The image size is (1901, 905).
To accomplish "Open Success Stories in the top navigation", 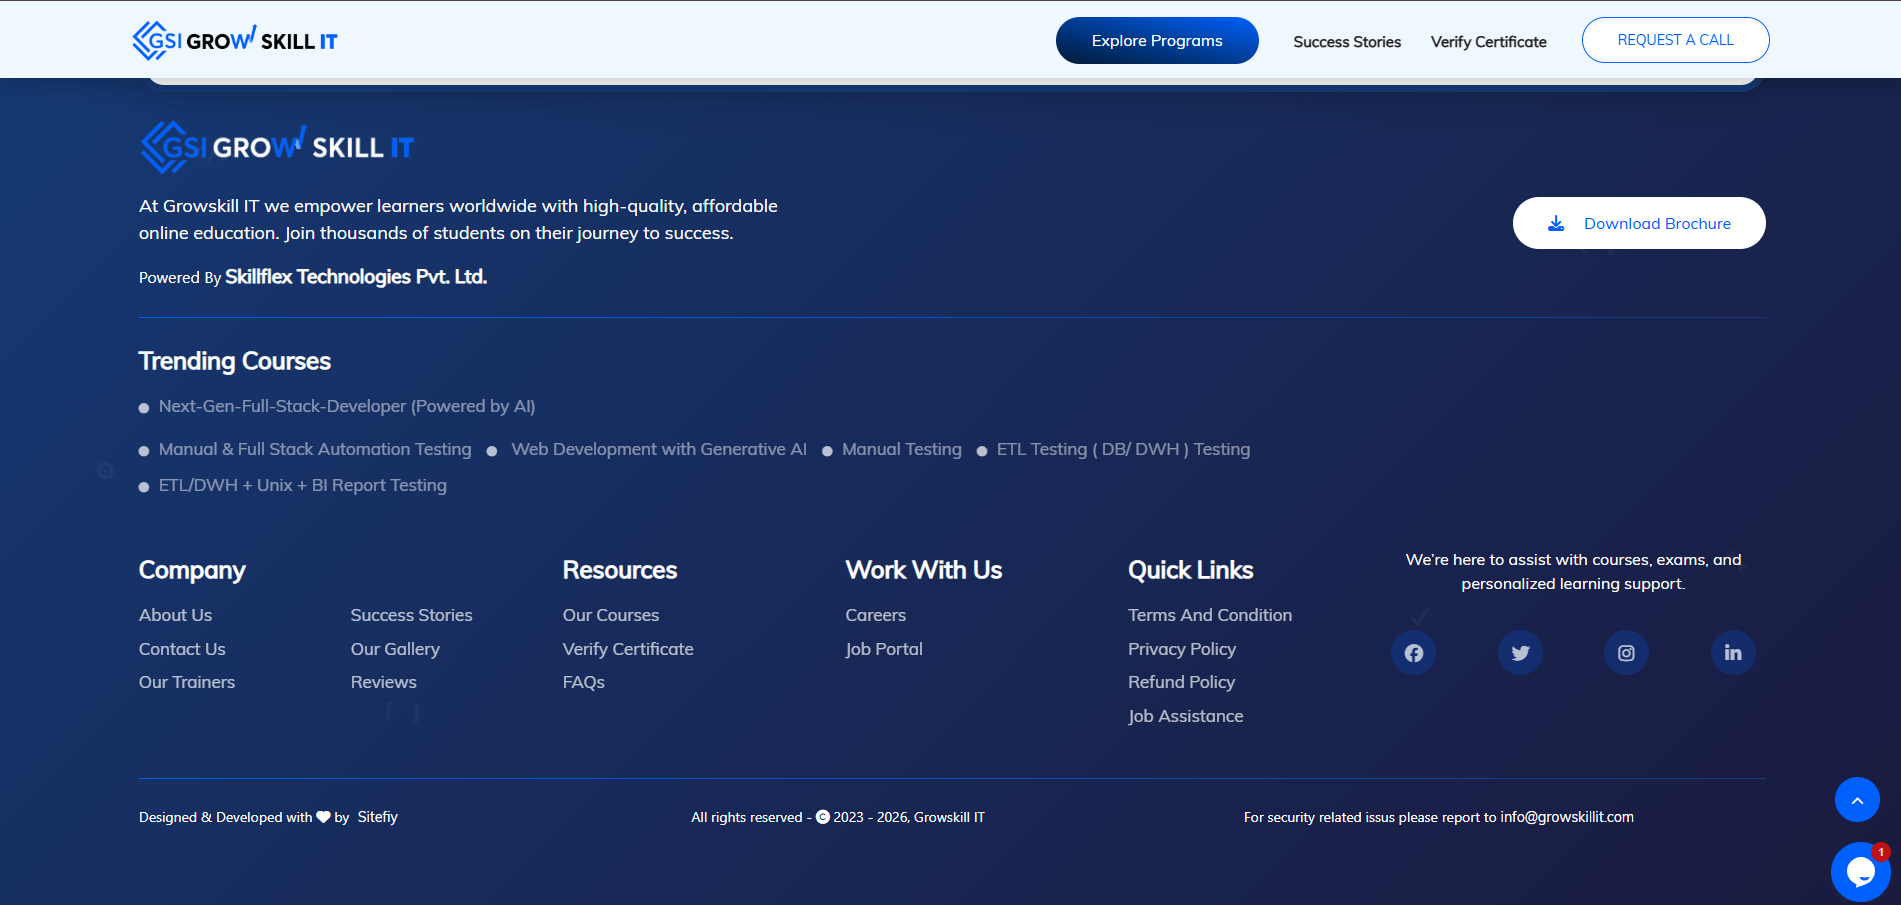I will point(1346,42).
